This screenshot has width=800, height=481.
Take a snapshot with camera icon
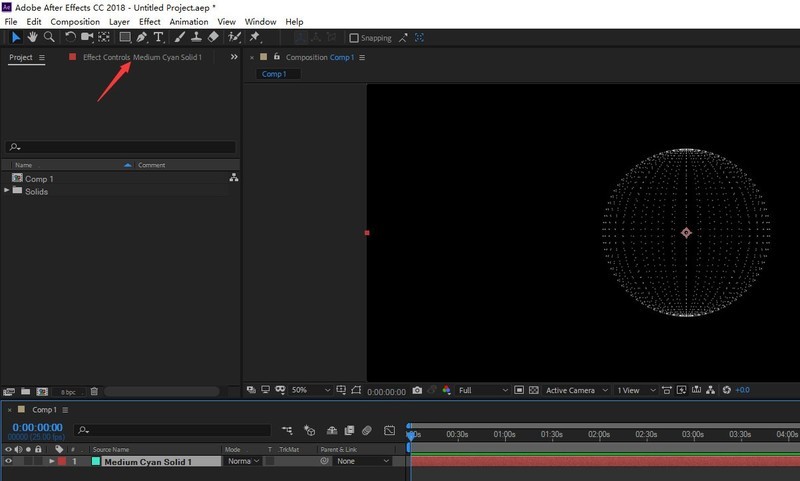point(417,390)
